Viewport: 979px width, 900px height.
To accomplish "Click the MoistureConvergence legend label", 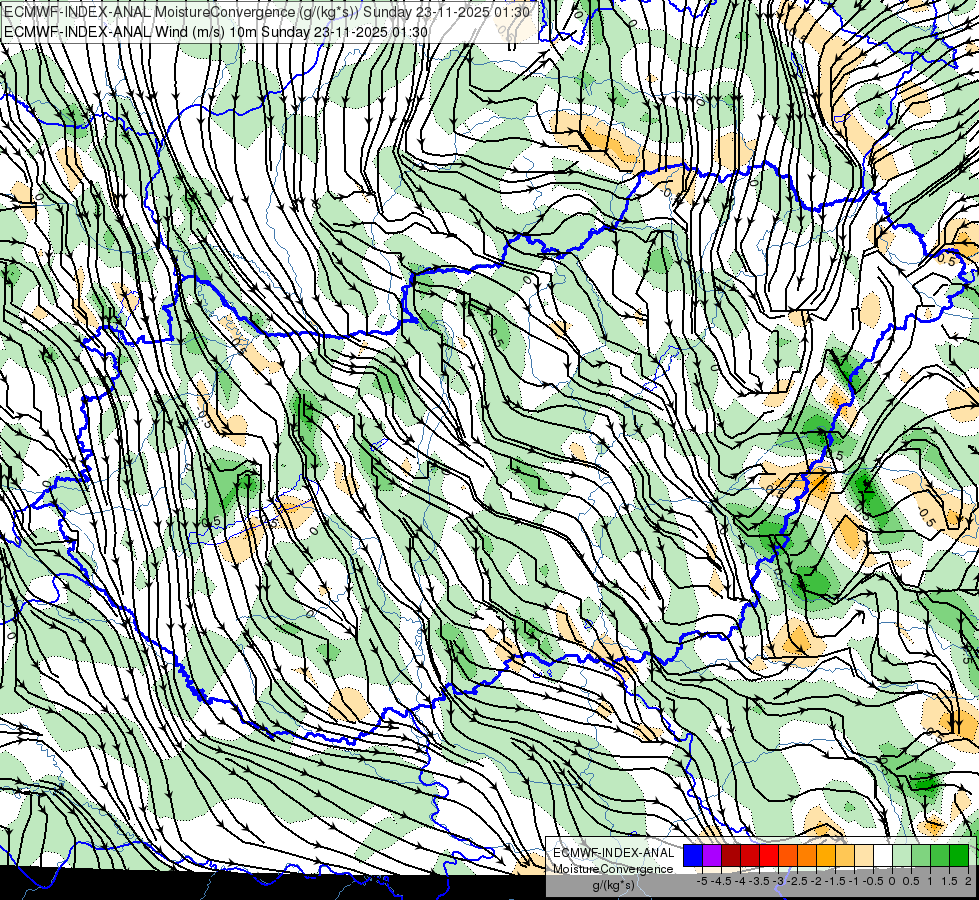I will click(613, 869).
